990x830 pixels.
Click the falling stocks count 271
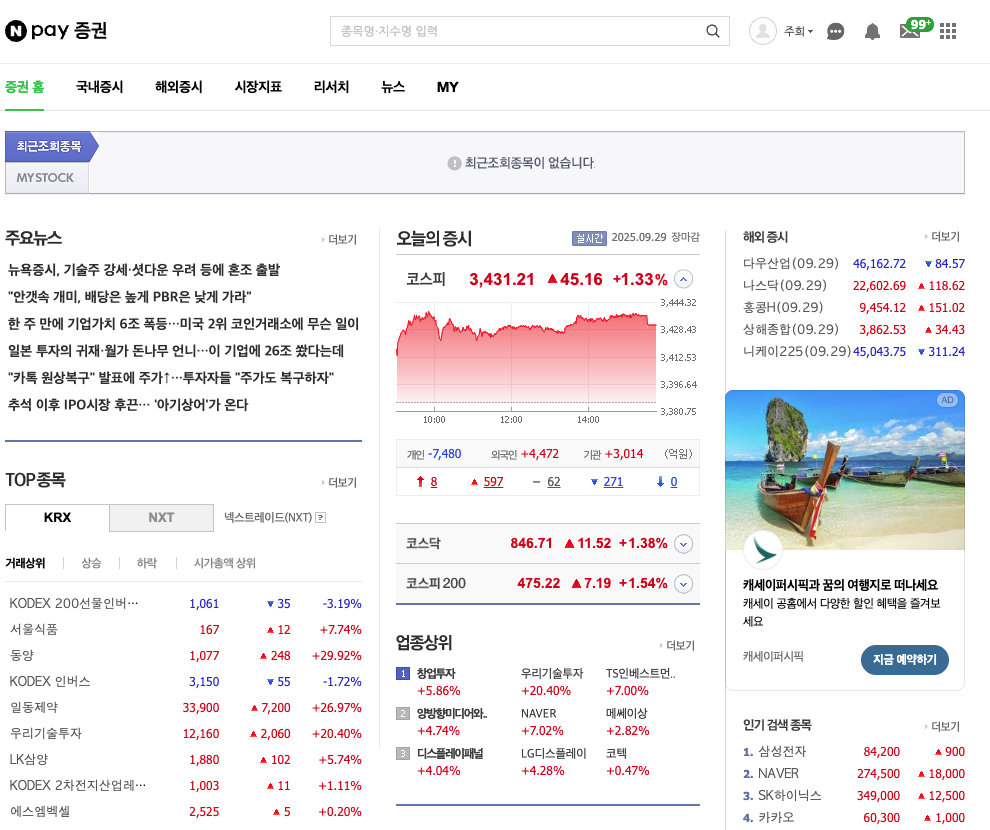613,482
